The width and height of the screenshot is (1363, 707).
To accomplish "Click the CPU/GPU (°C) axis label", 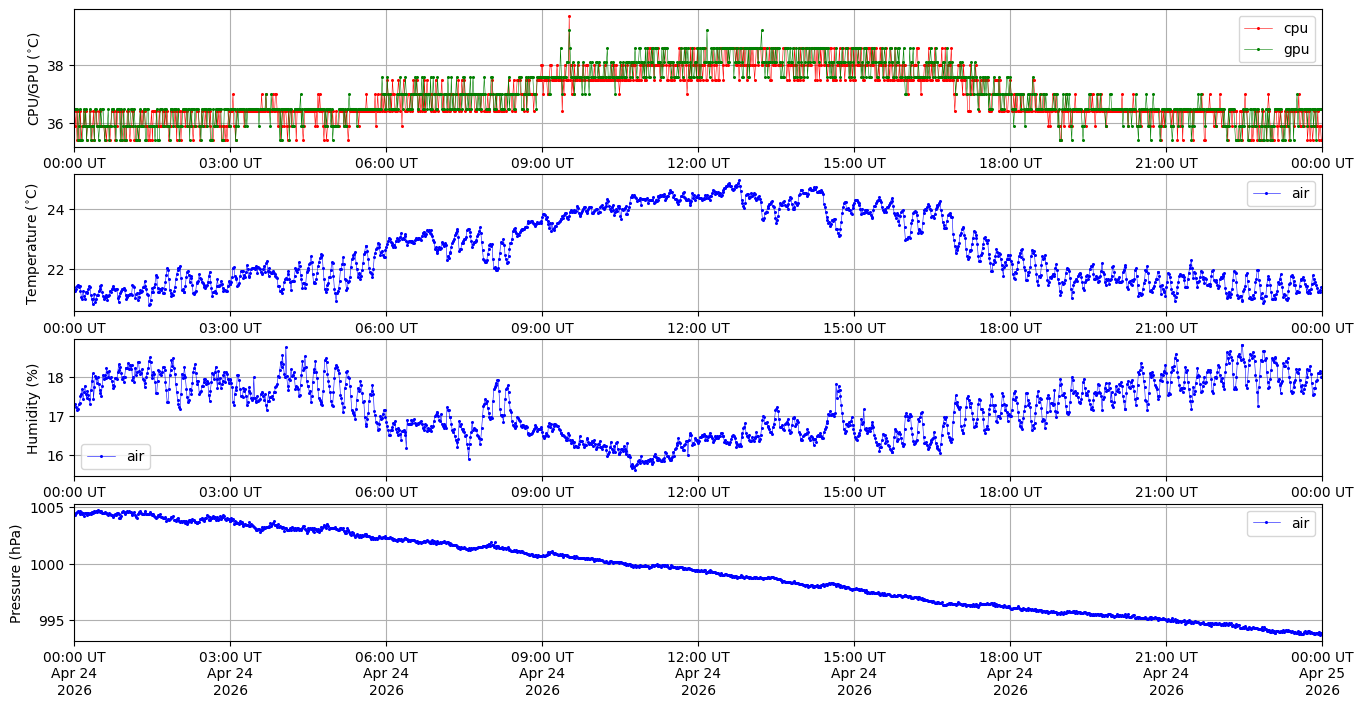I will pos(33,79).
